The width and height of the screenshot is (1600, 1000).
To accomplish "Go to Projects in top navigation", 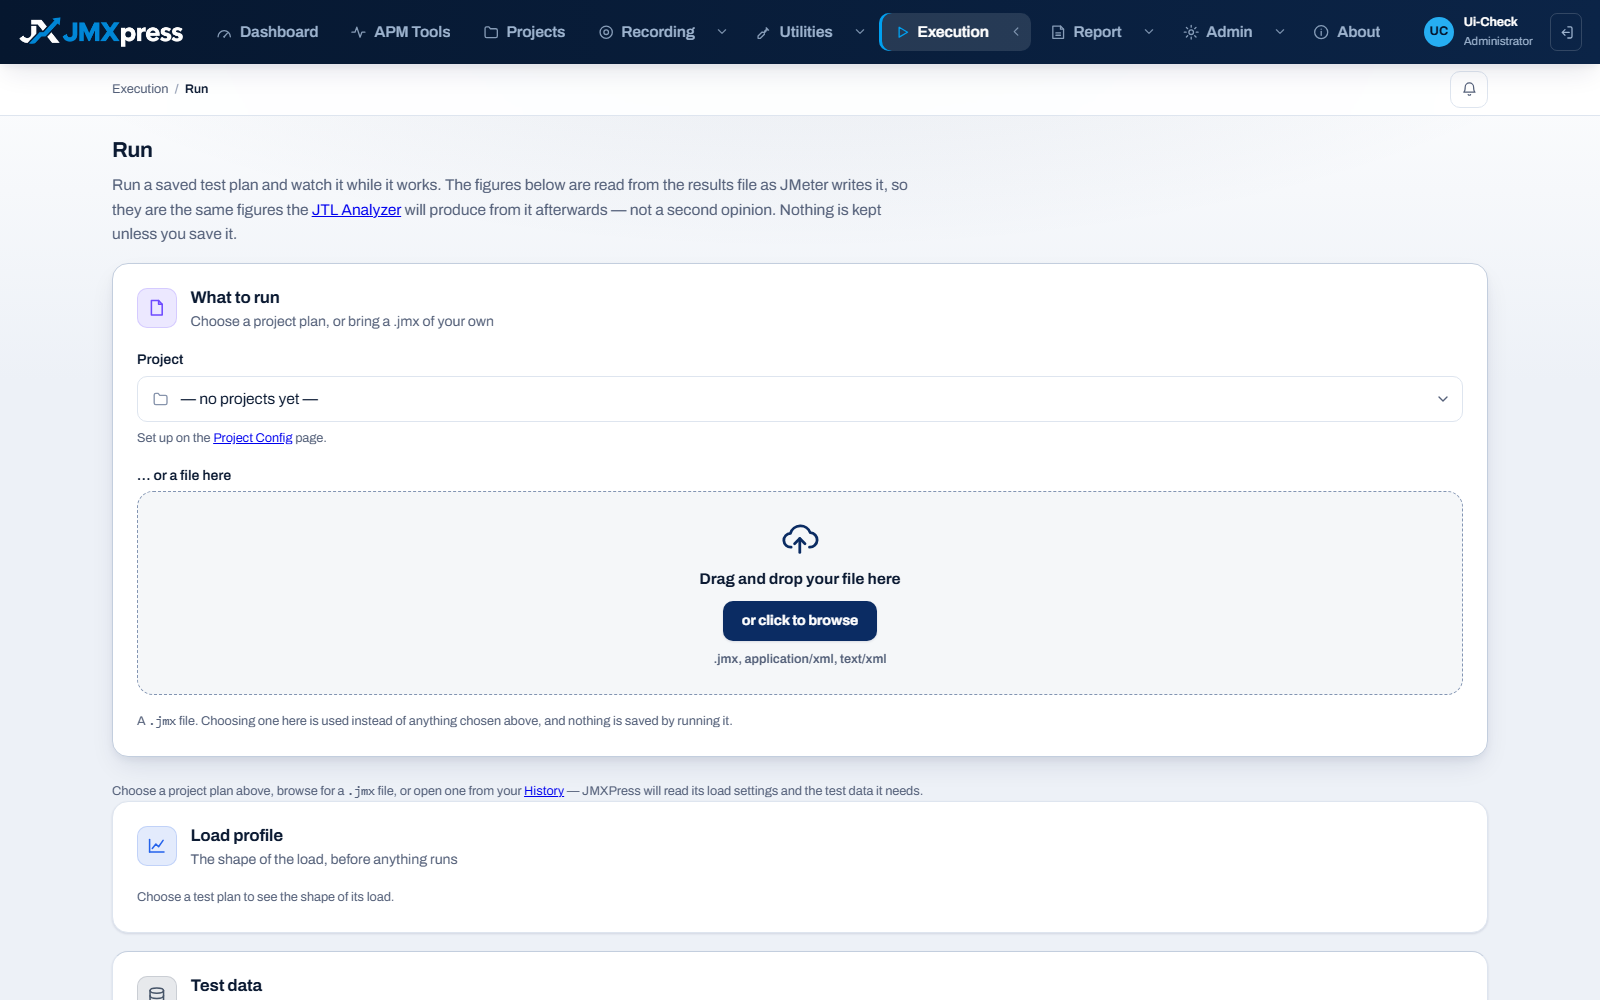I will 524,32.
